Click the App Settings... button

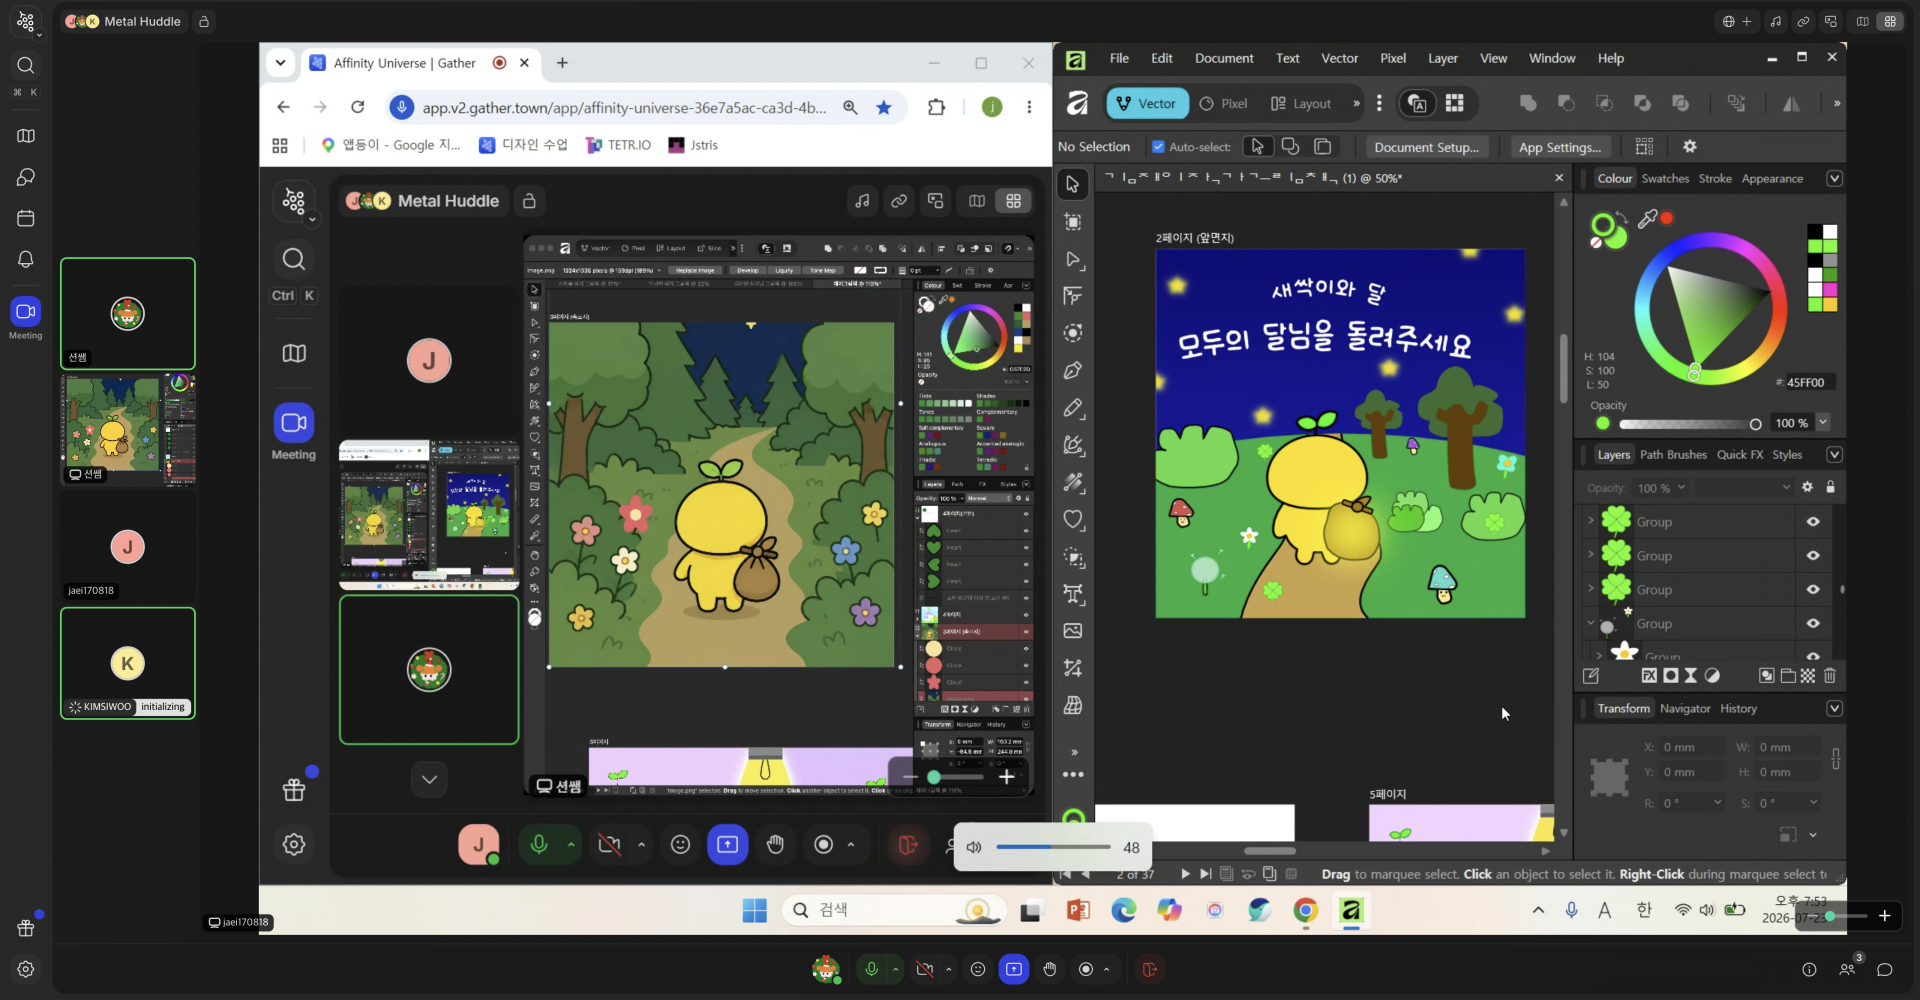coord(1560,147)
